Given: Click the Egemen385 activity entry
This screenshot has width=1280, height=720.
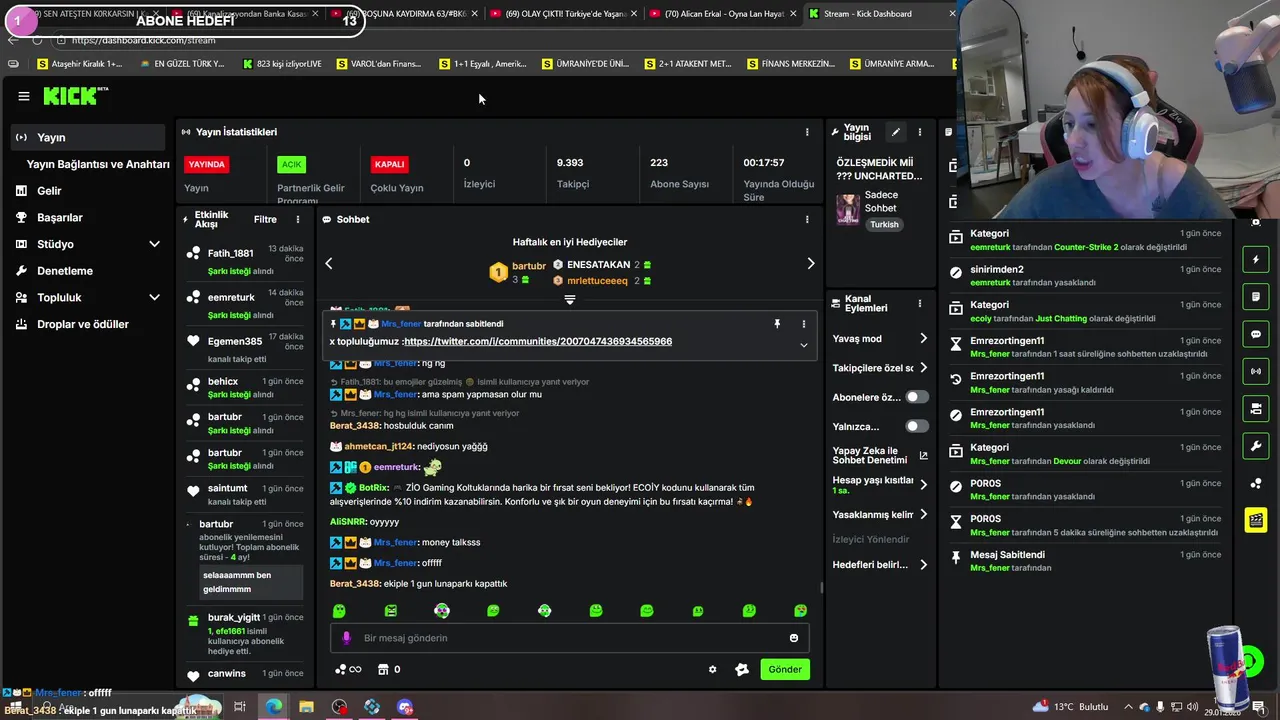Looking at the screenshot, I should coord(245,349).
